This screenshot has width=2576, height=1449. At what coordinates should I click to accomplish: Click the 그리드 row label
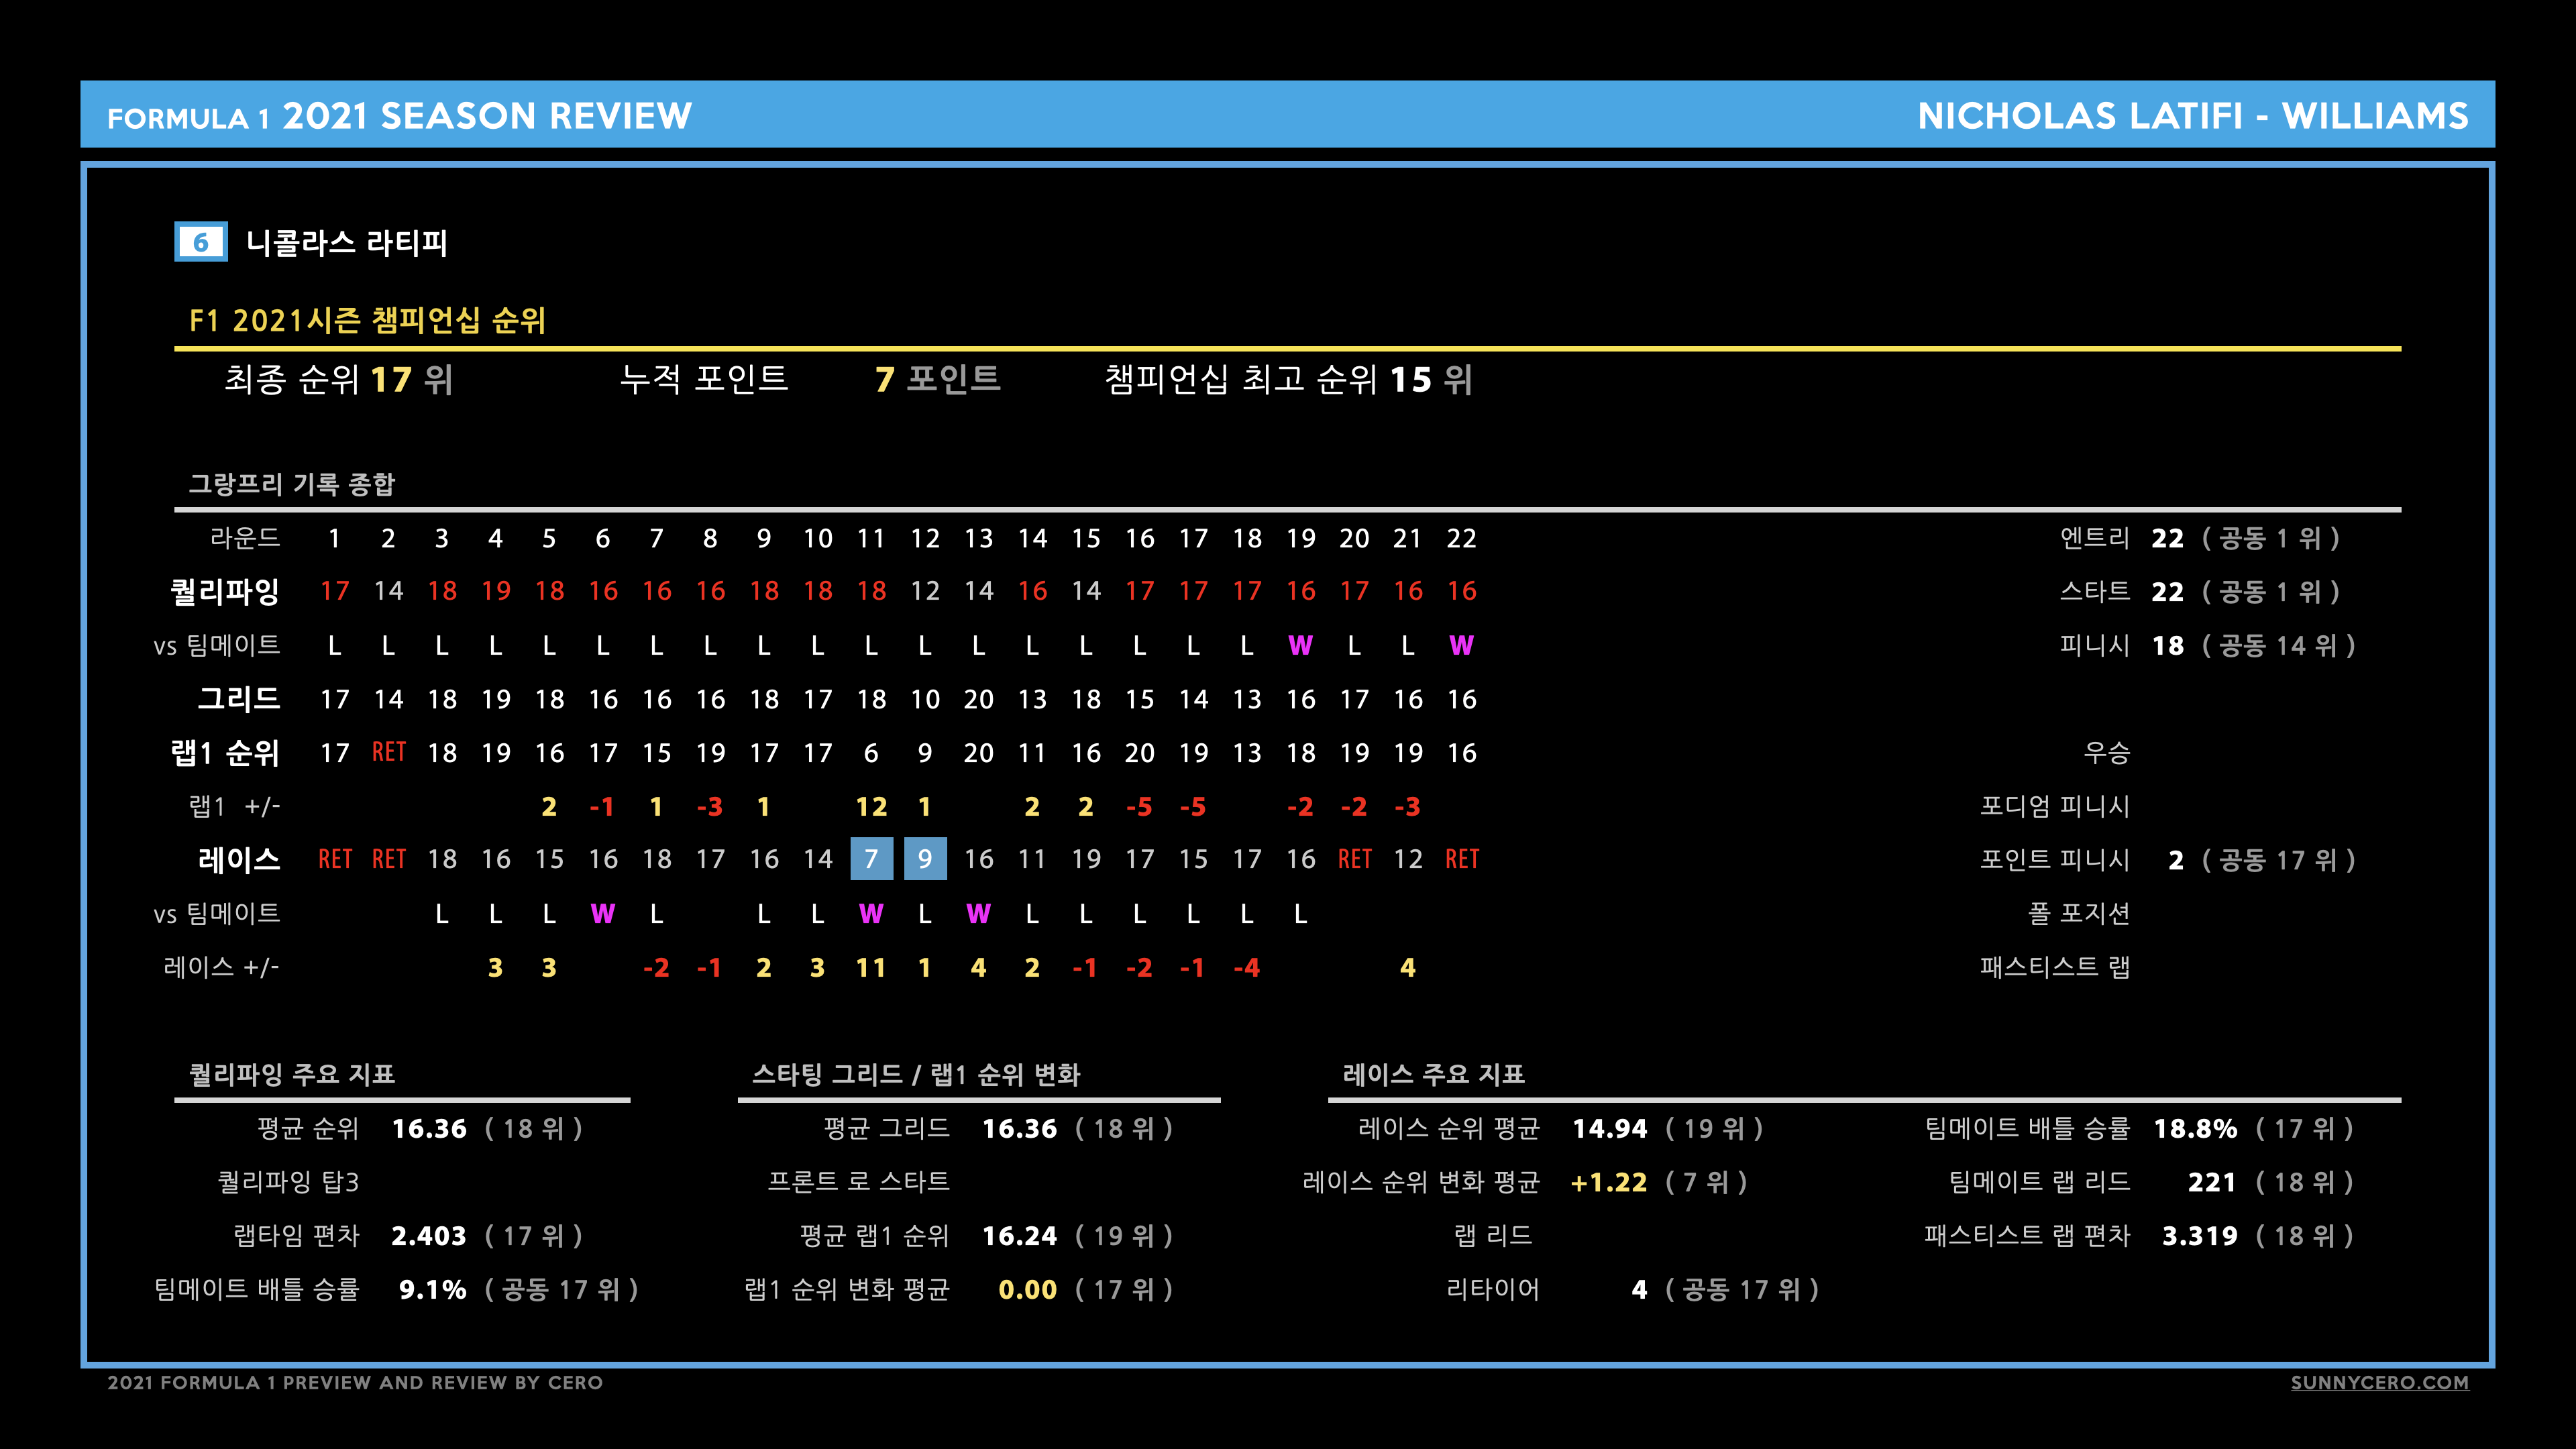(239, 698)
